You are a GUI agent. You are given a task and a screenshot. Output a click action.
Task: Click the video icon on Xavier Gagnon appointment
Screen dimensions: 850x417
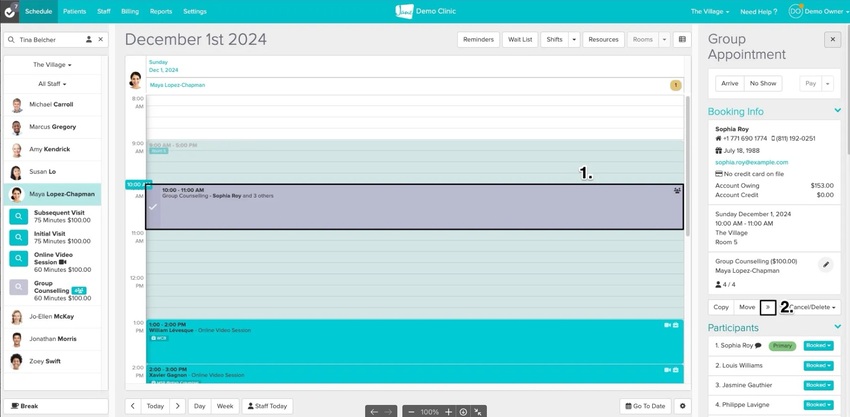667,370
